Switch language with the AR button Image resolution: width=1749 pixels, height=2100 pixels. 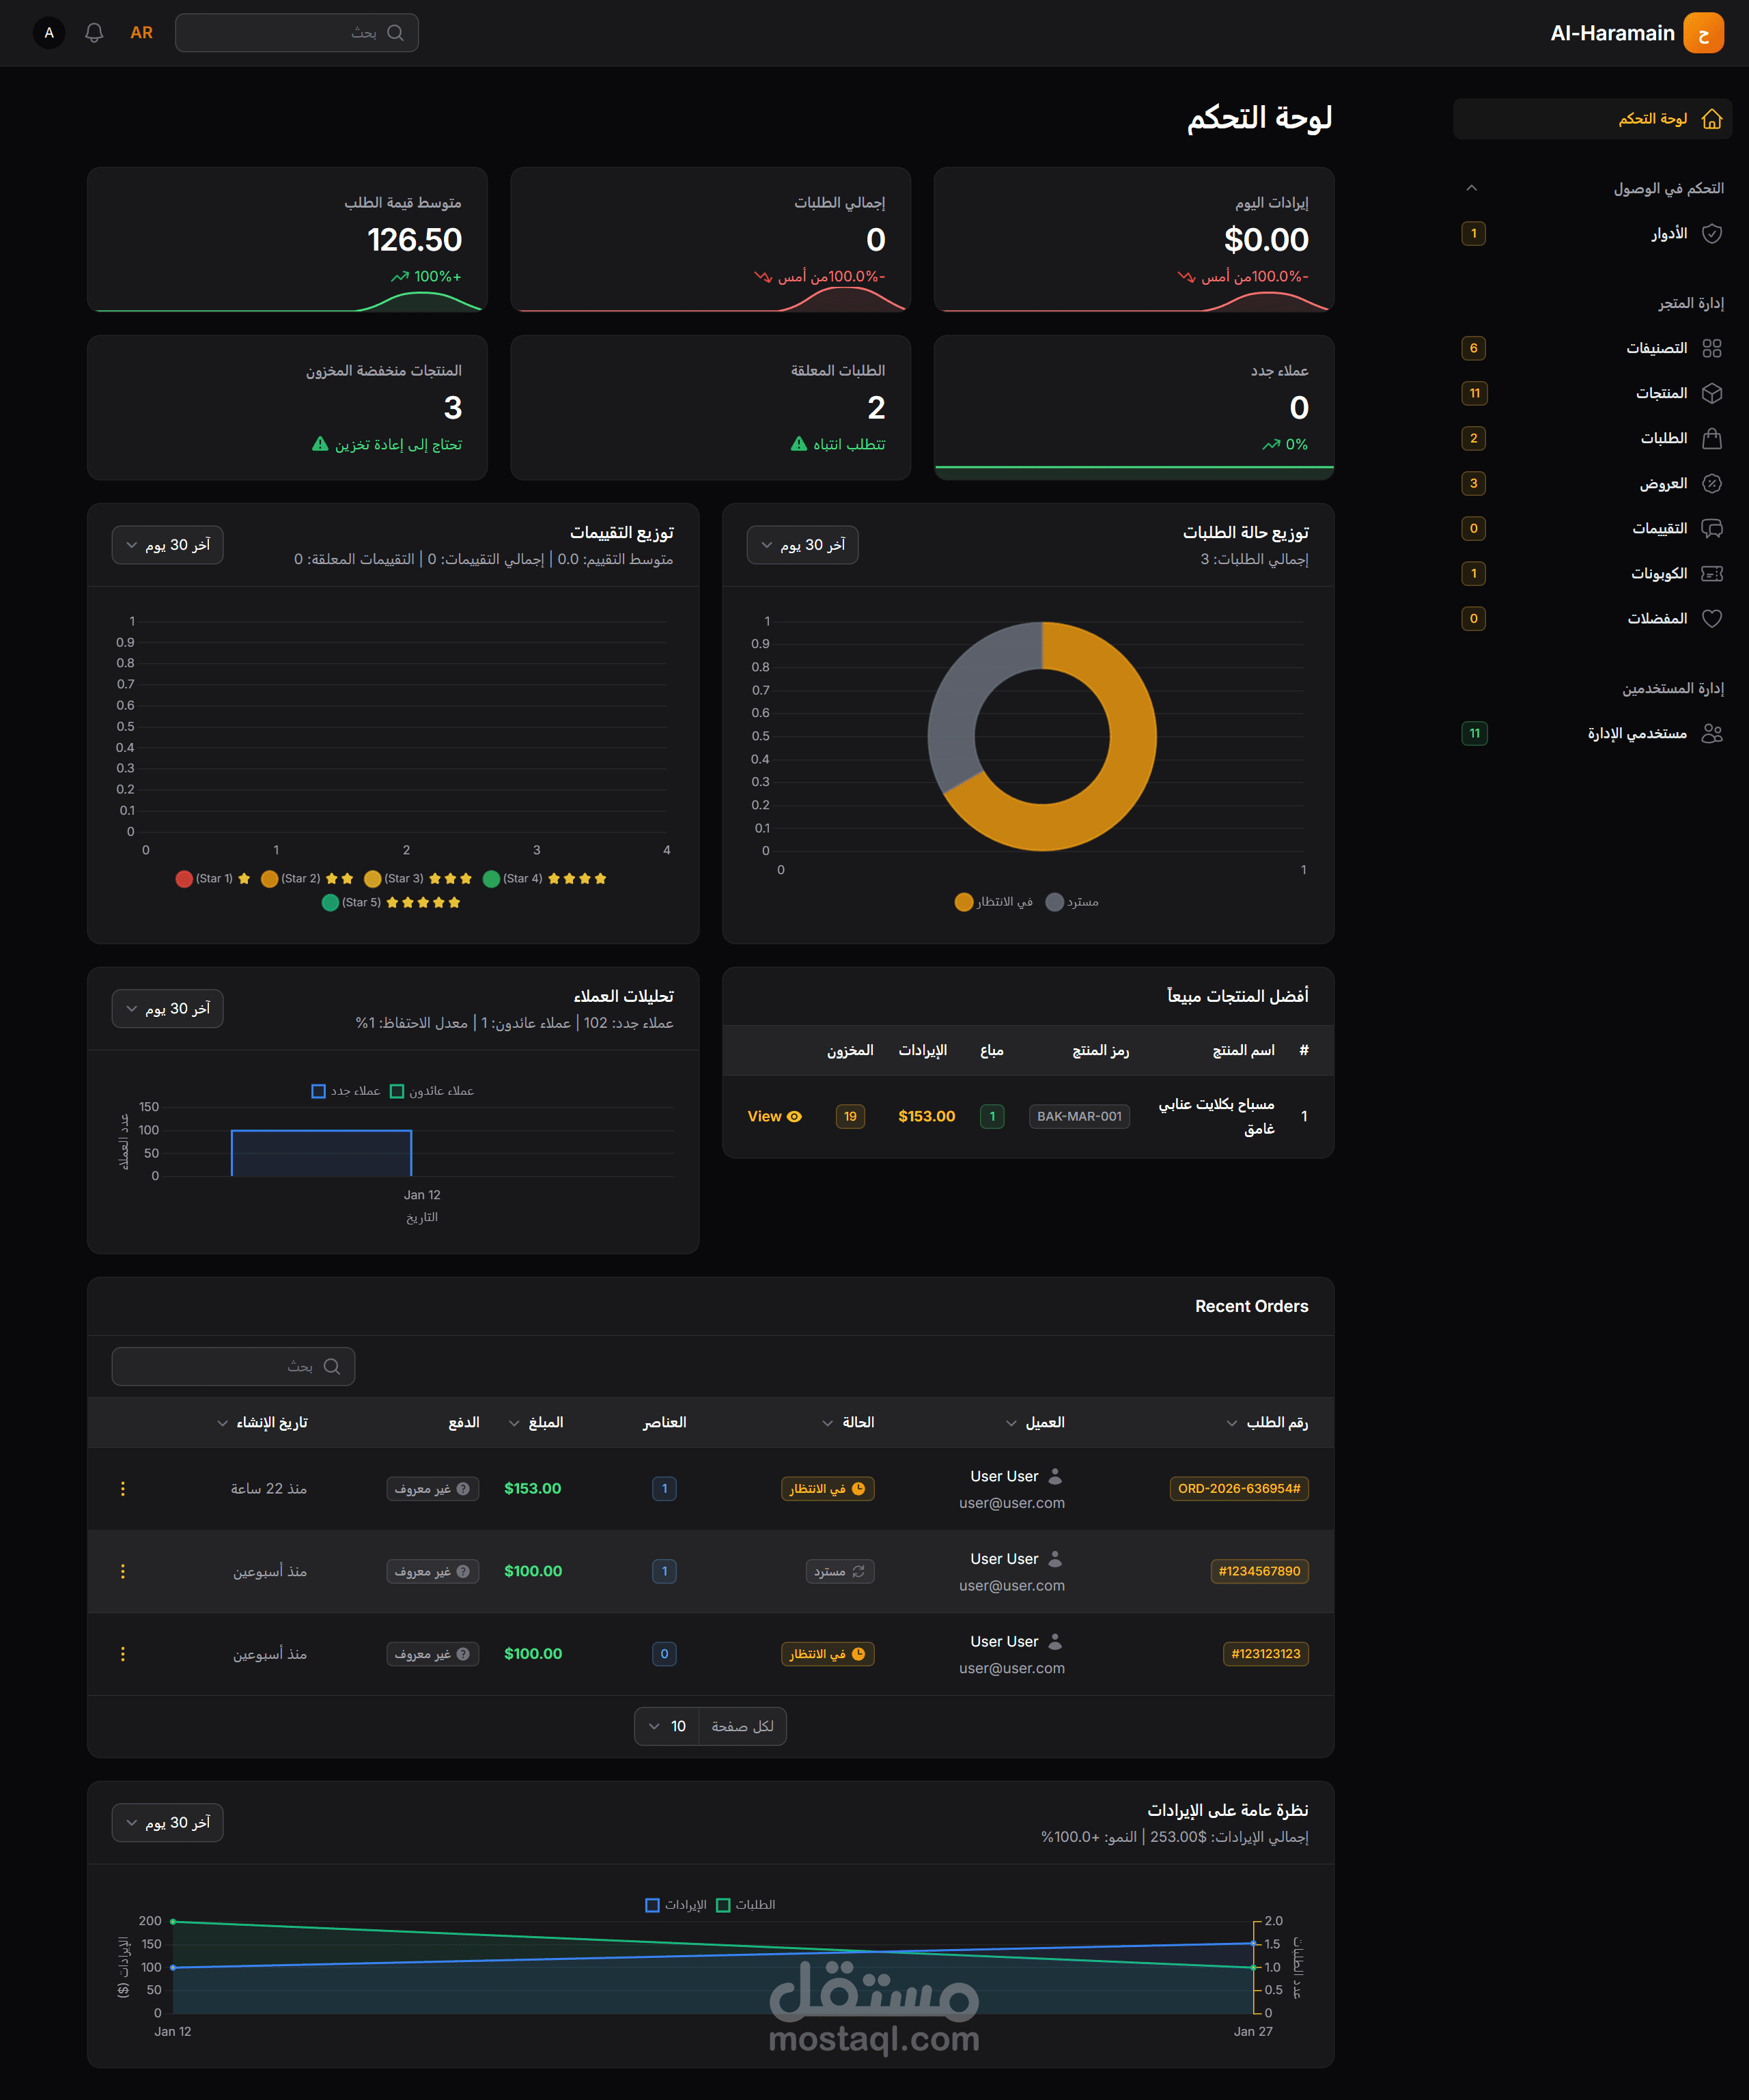point(142,33)
